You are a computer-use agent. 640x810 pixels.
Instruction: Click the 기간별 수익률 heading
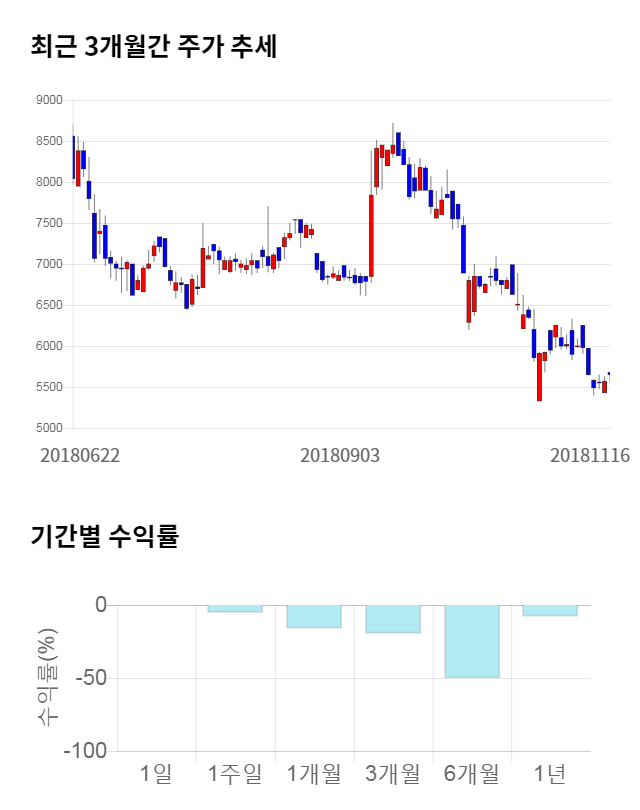coord(104,536)
